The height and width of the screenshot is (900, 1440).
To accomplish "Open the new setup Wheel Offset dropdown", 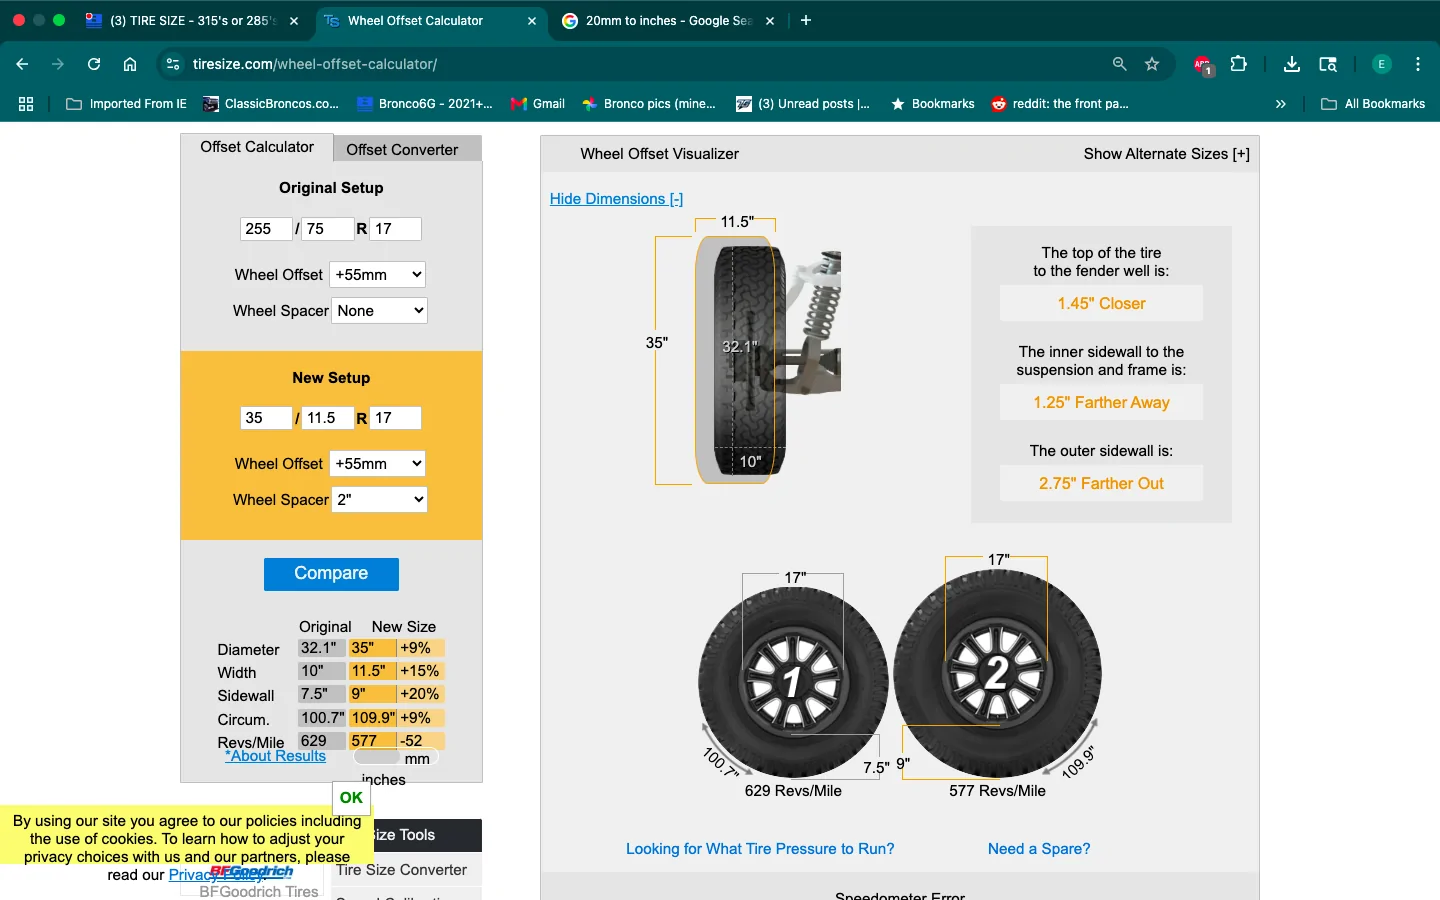I will click(378, 464).
